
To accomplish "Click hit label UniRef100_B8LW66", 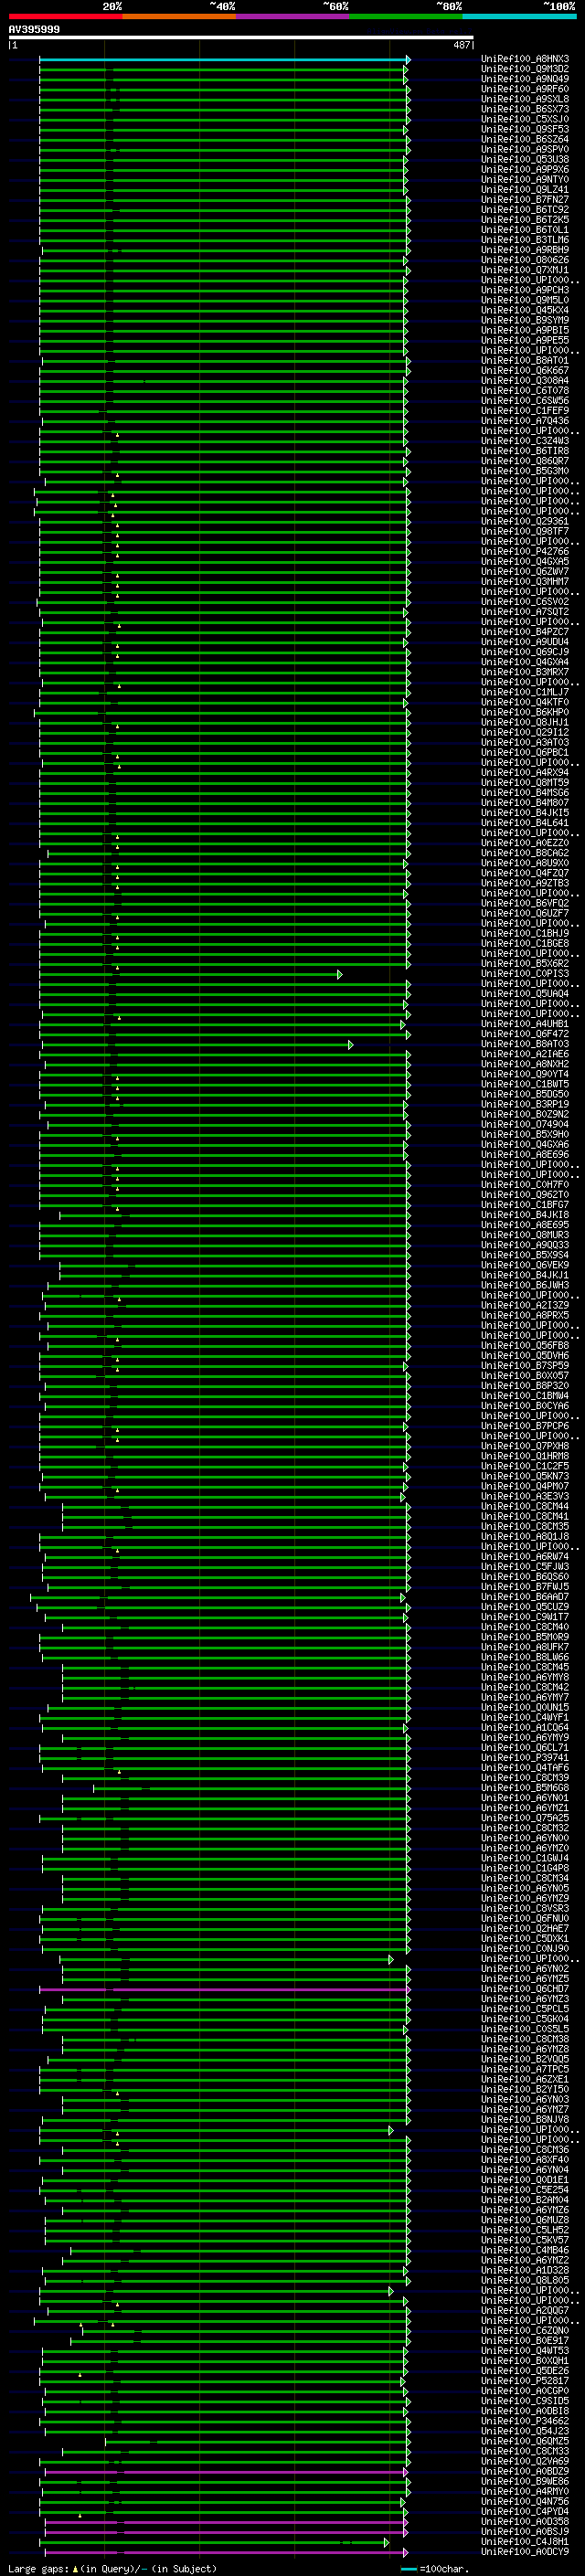I will (525, 1657).
